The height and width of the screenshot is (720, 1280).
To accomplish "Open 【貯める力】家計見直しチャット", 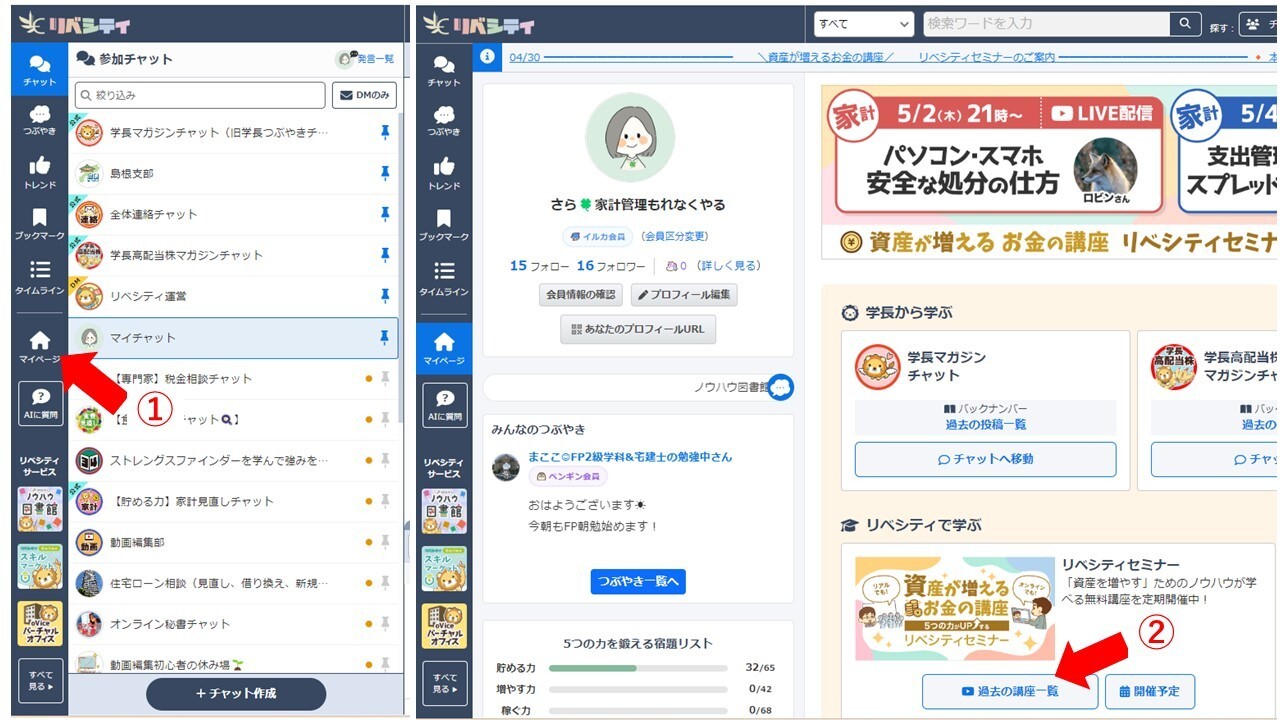I will pyautogui.click(x=234, y=501).
